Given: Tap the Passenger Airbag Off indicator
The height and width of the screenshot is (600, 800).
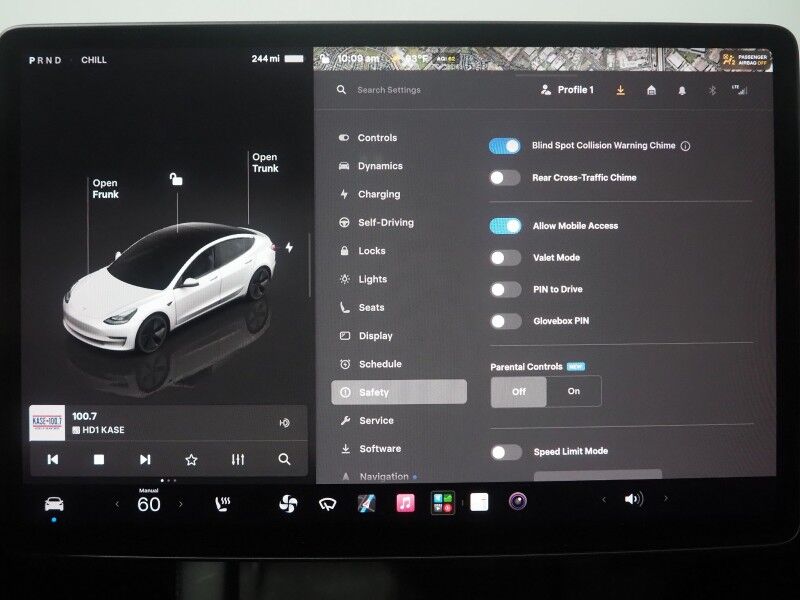Looking at the screenshot, I should tap(745, 60).
